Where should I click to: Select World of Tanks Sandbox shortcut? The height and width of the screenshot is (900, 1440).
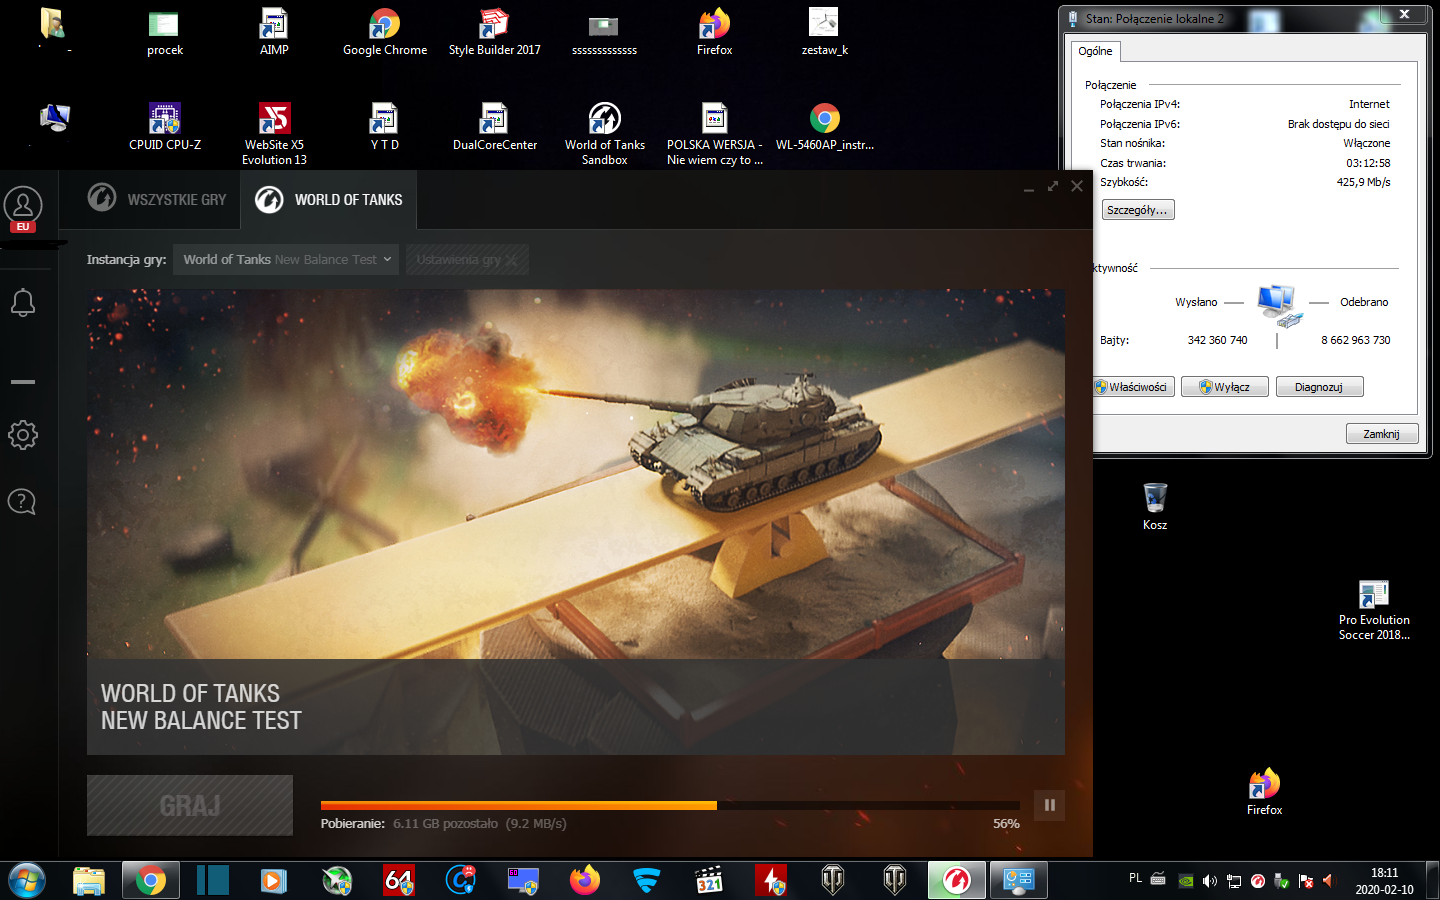coord(604,135)
